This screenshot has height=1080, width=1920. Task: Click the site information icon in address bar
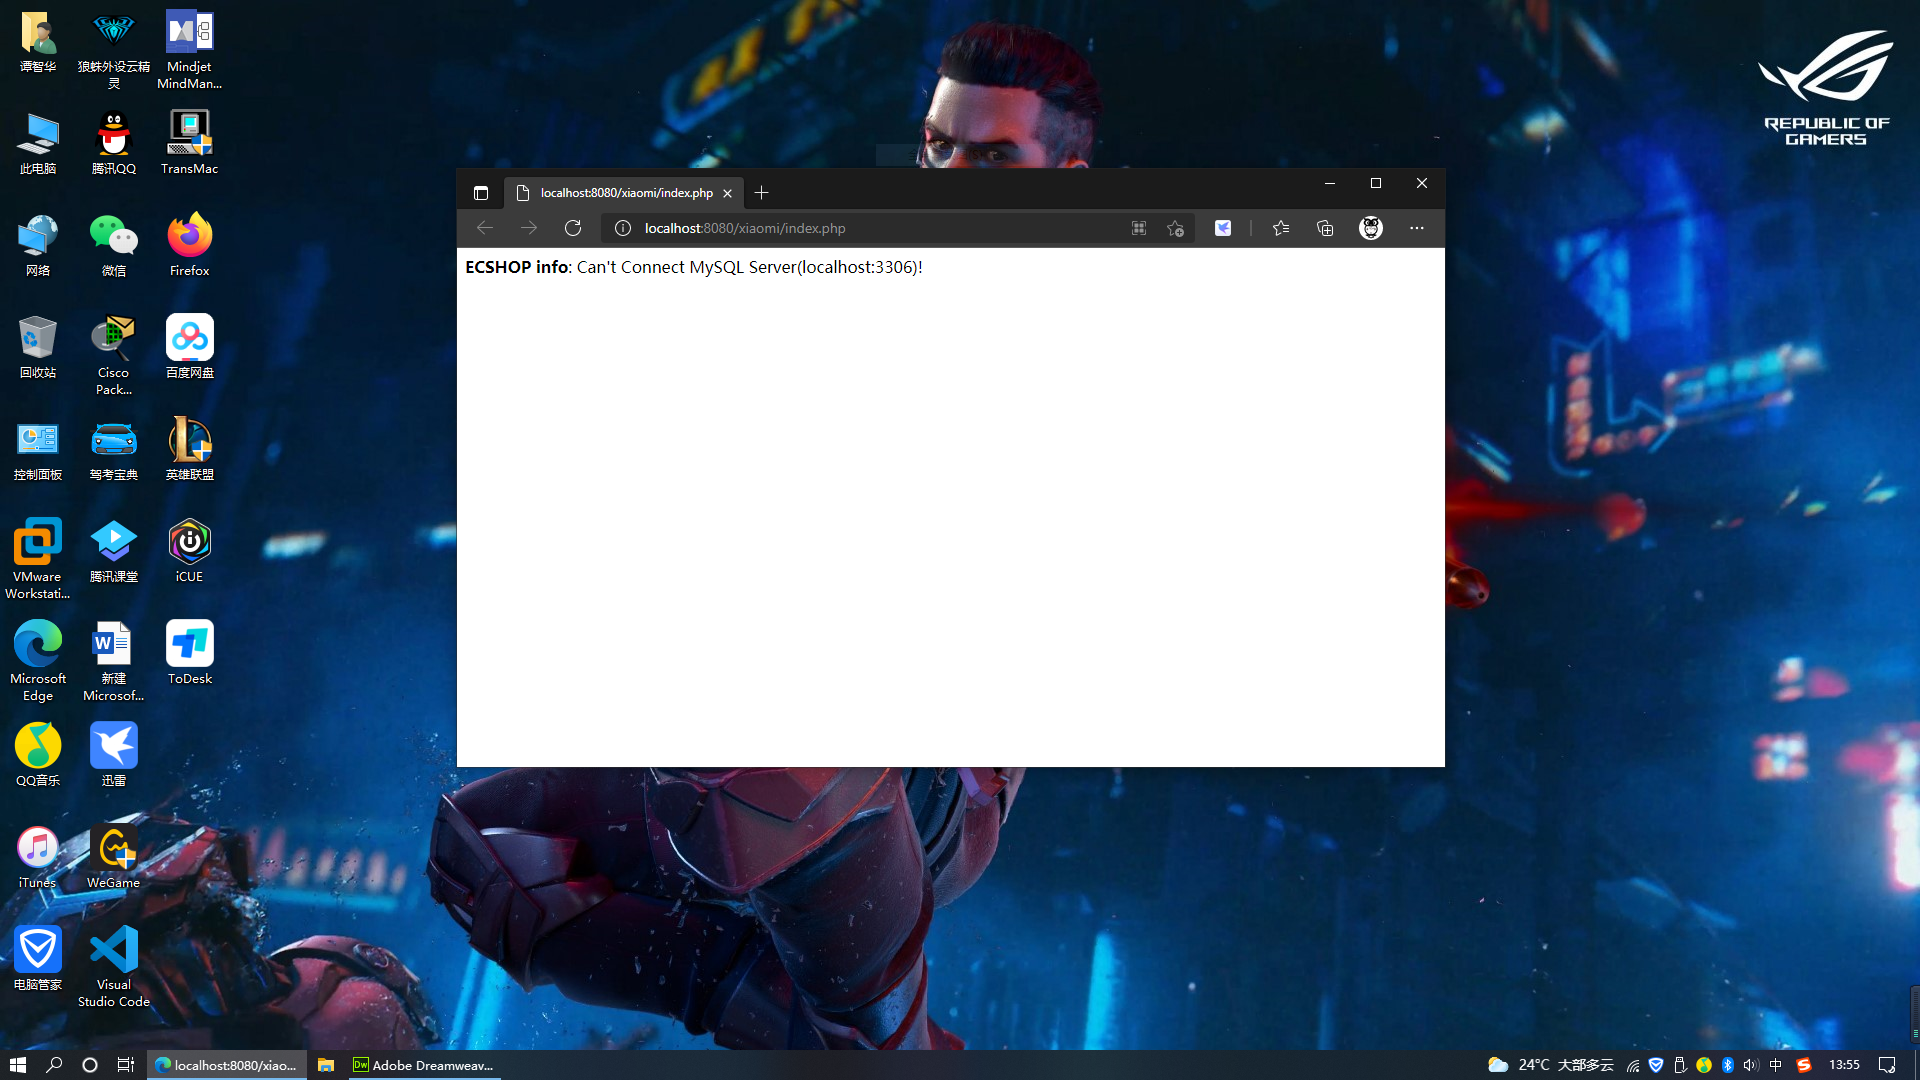tap(623, 228)
